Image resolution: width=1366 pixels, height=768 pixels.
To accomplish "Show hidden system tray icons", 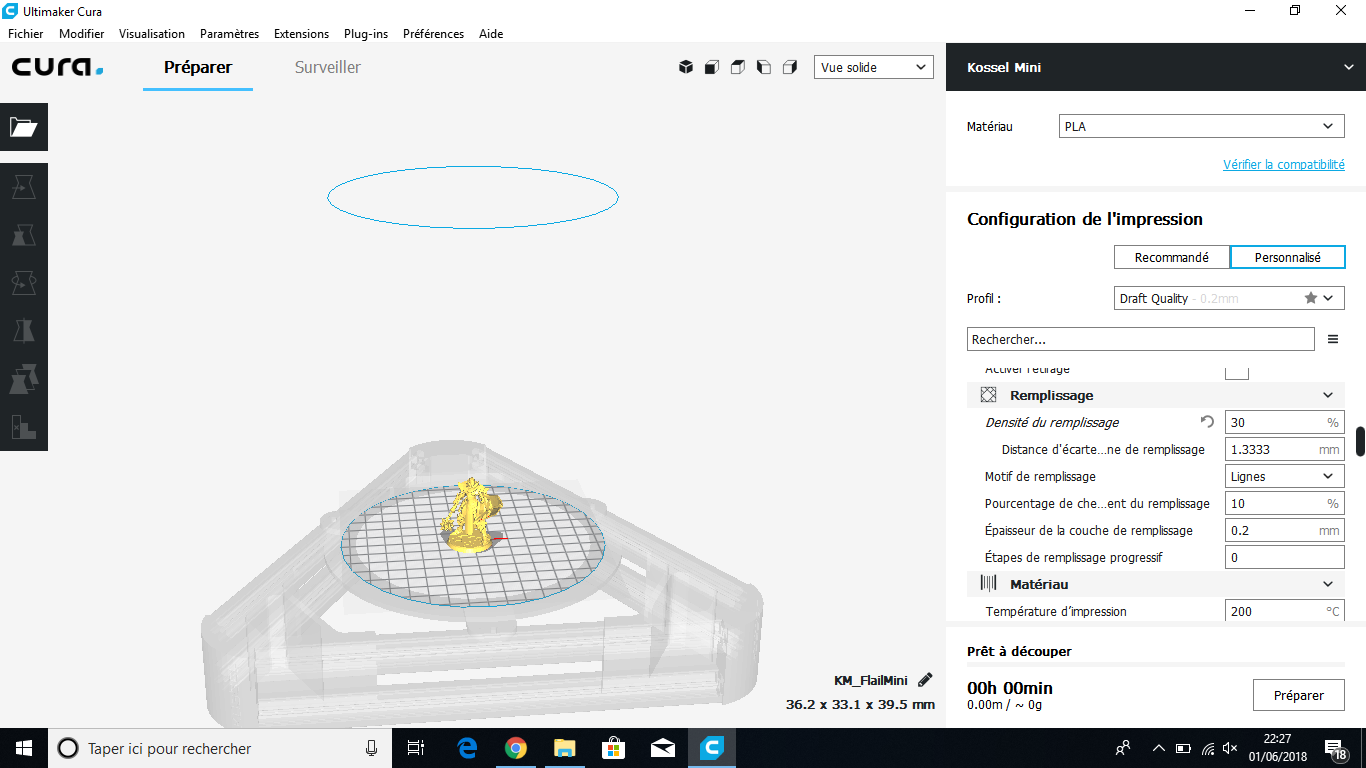I will [1159, 748].
